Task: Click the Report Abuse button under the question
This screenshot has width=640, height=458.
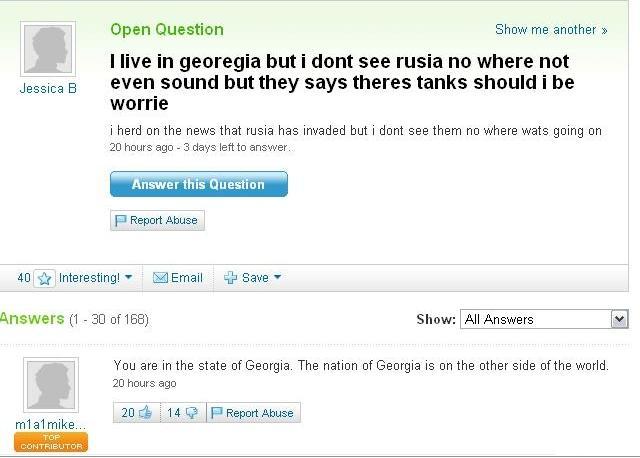Action: pyautogui.click(x=157, y=220)
